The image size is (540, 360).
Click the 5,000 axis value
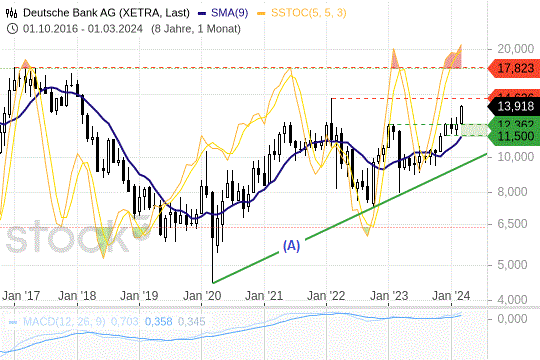[x=512, y=265]
